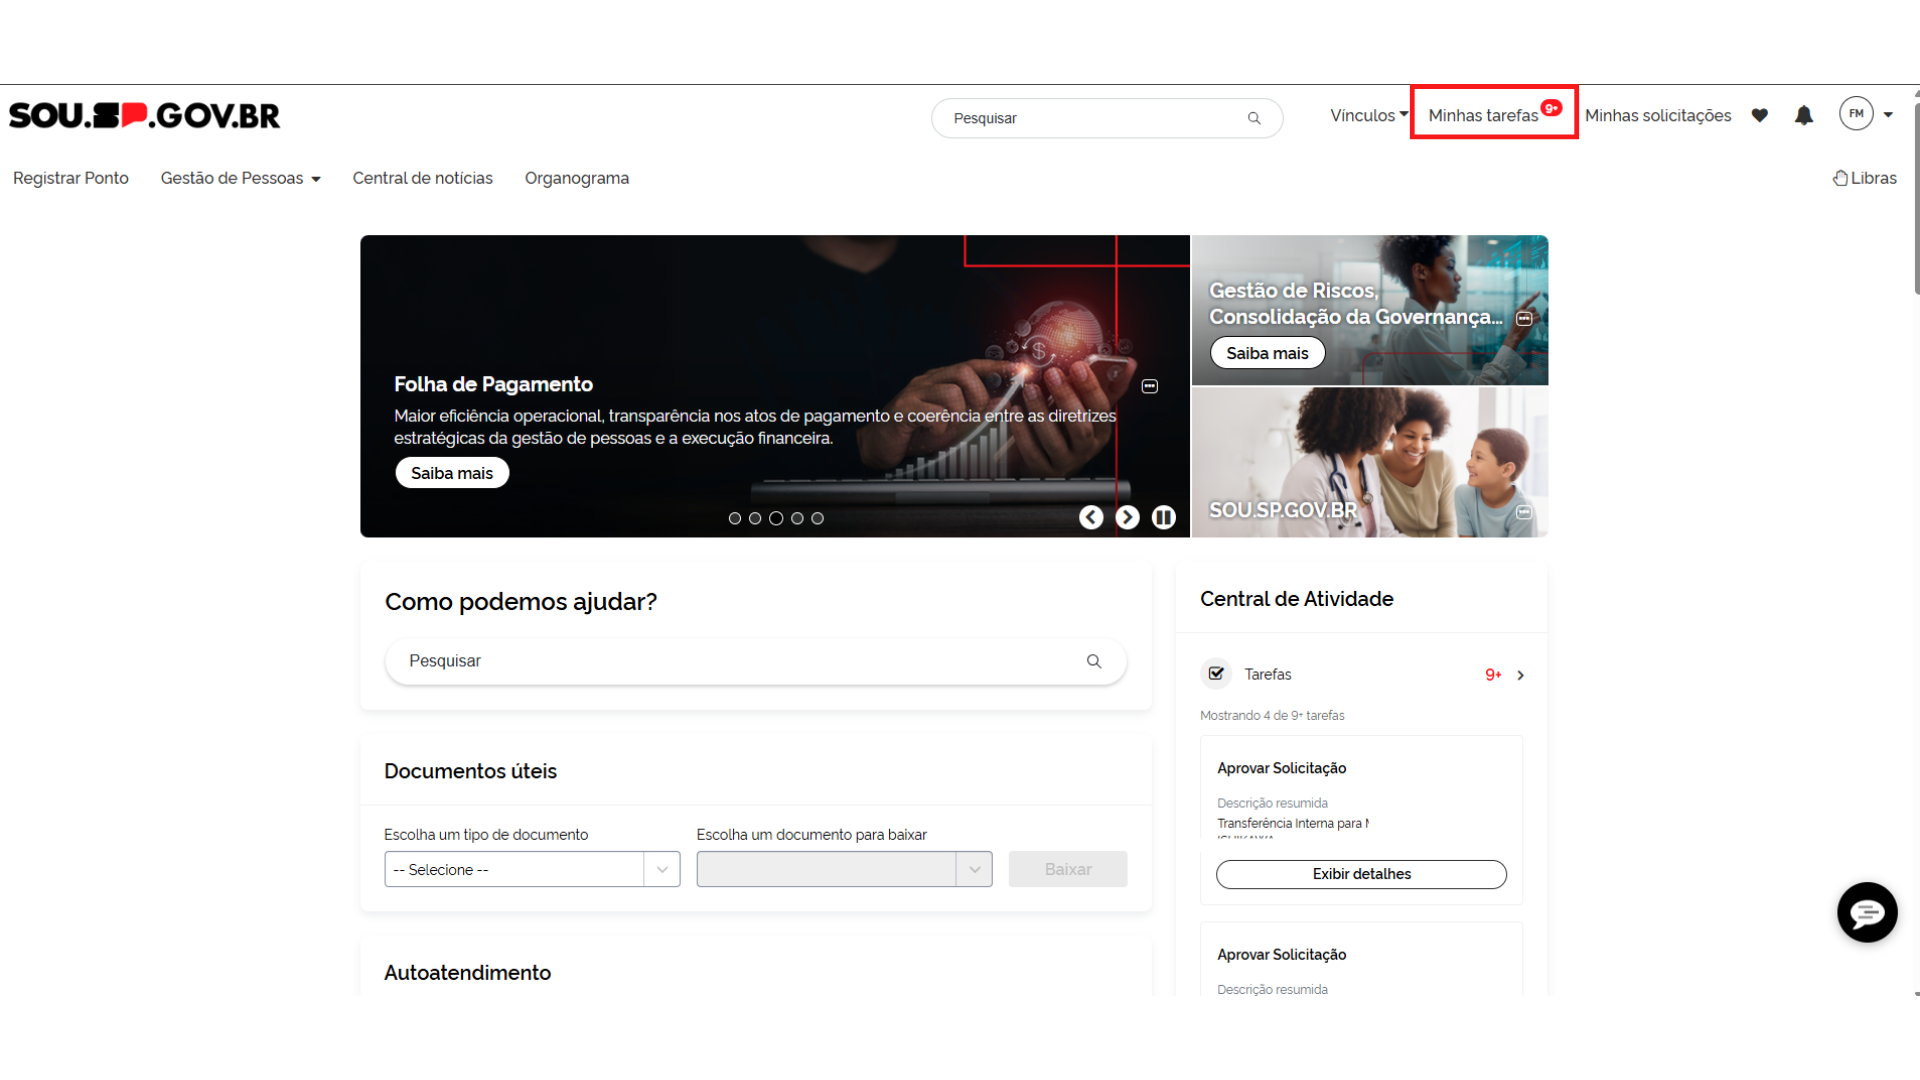Select the first carousel dot indicator

coord(735,518)
